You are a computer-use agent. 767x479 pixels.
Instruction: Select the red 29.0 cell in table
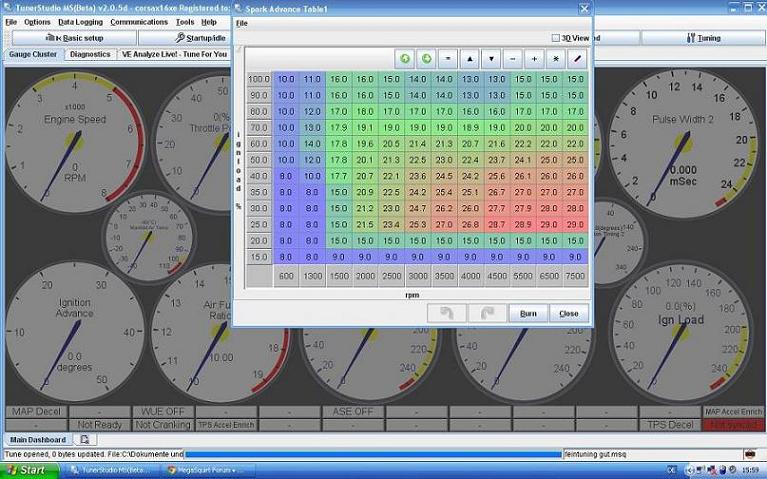[x=550, y=225]
